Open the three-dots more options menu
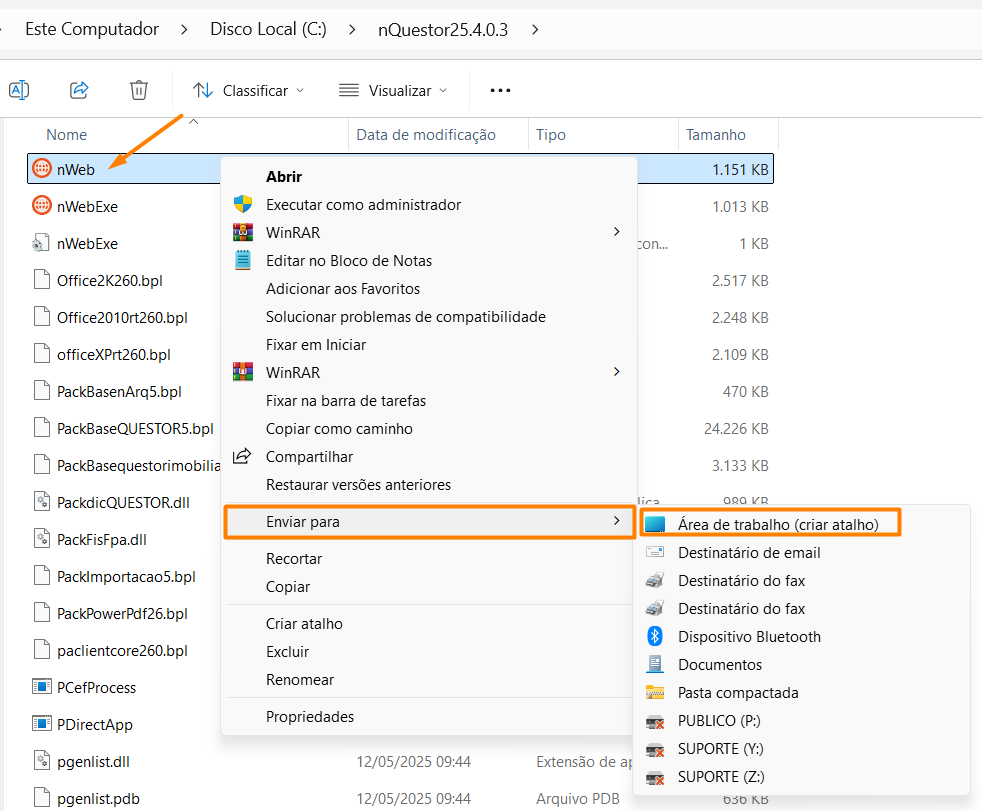The width and height of the screenshot is (982, 811). pyautogui.click(x=500, y=90)
